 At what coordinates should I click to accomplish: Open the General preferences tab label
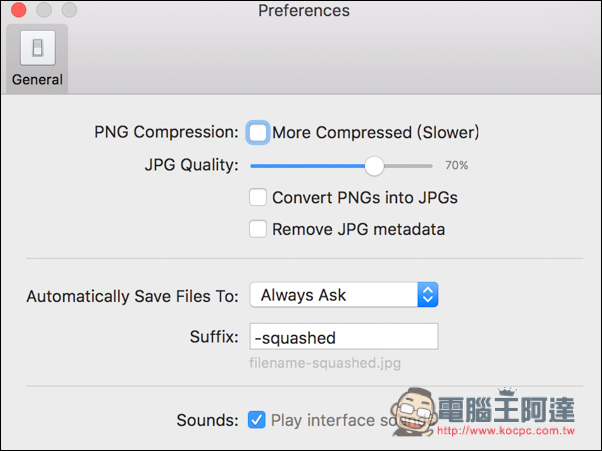(37, 80)
